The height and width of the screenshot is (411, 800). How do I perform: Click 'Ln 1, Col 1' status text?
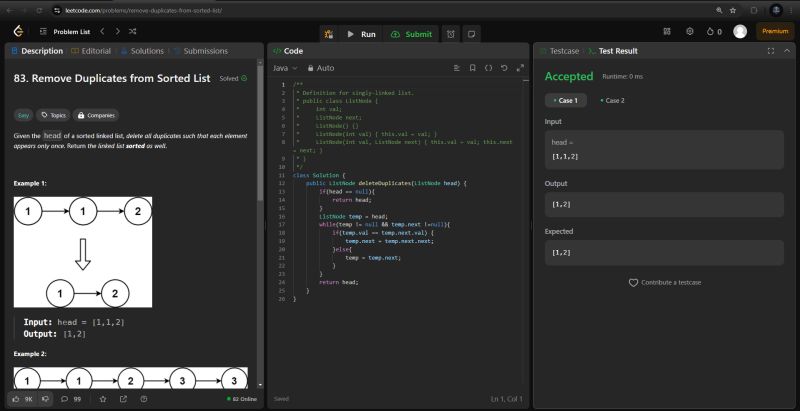tap(507, 399)
